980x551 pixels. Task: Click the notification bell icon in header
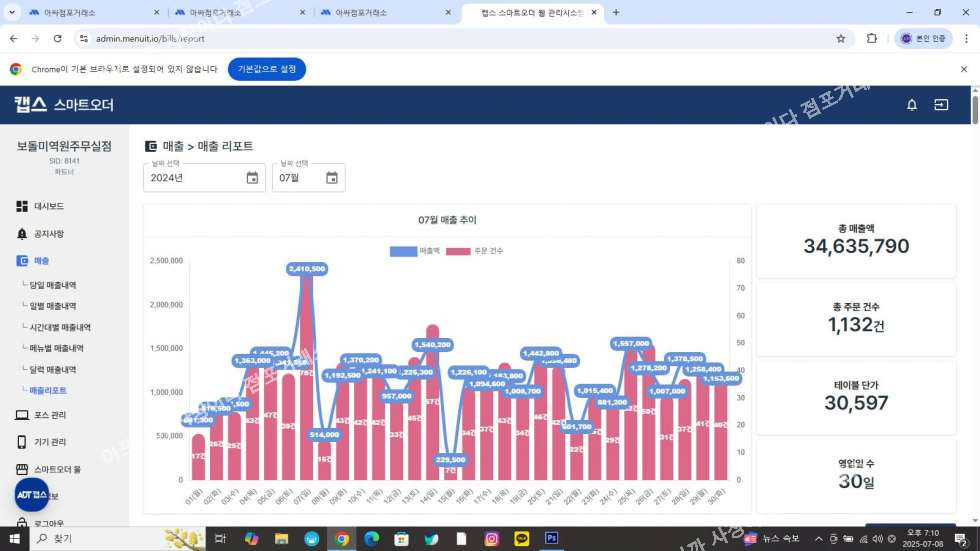point(911,105)
